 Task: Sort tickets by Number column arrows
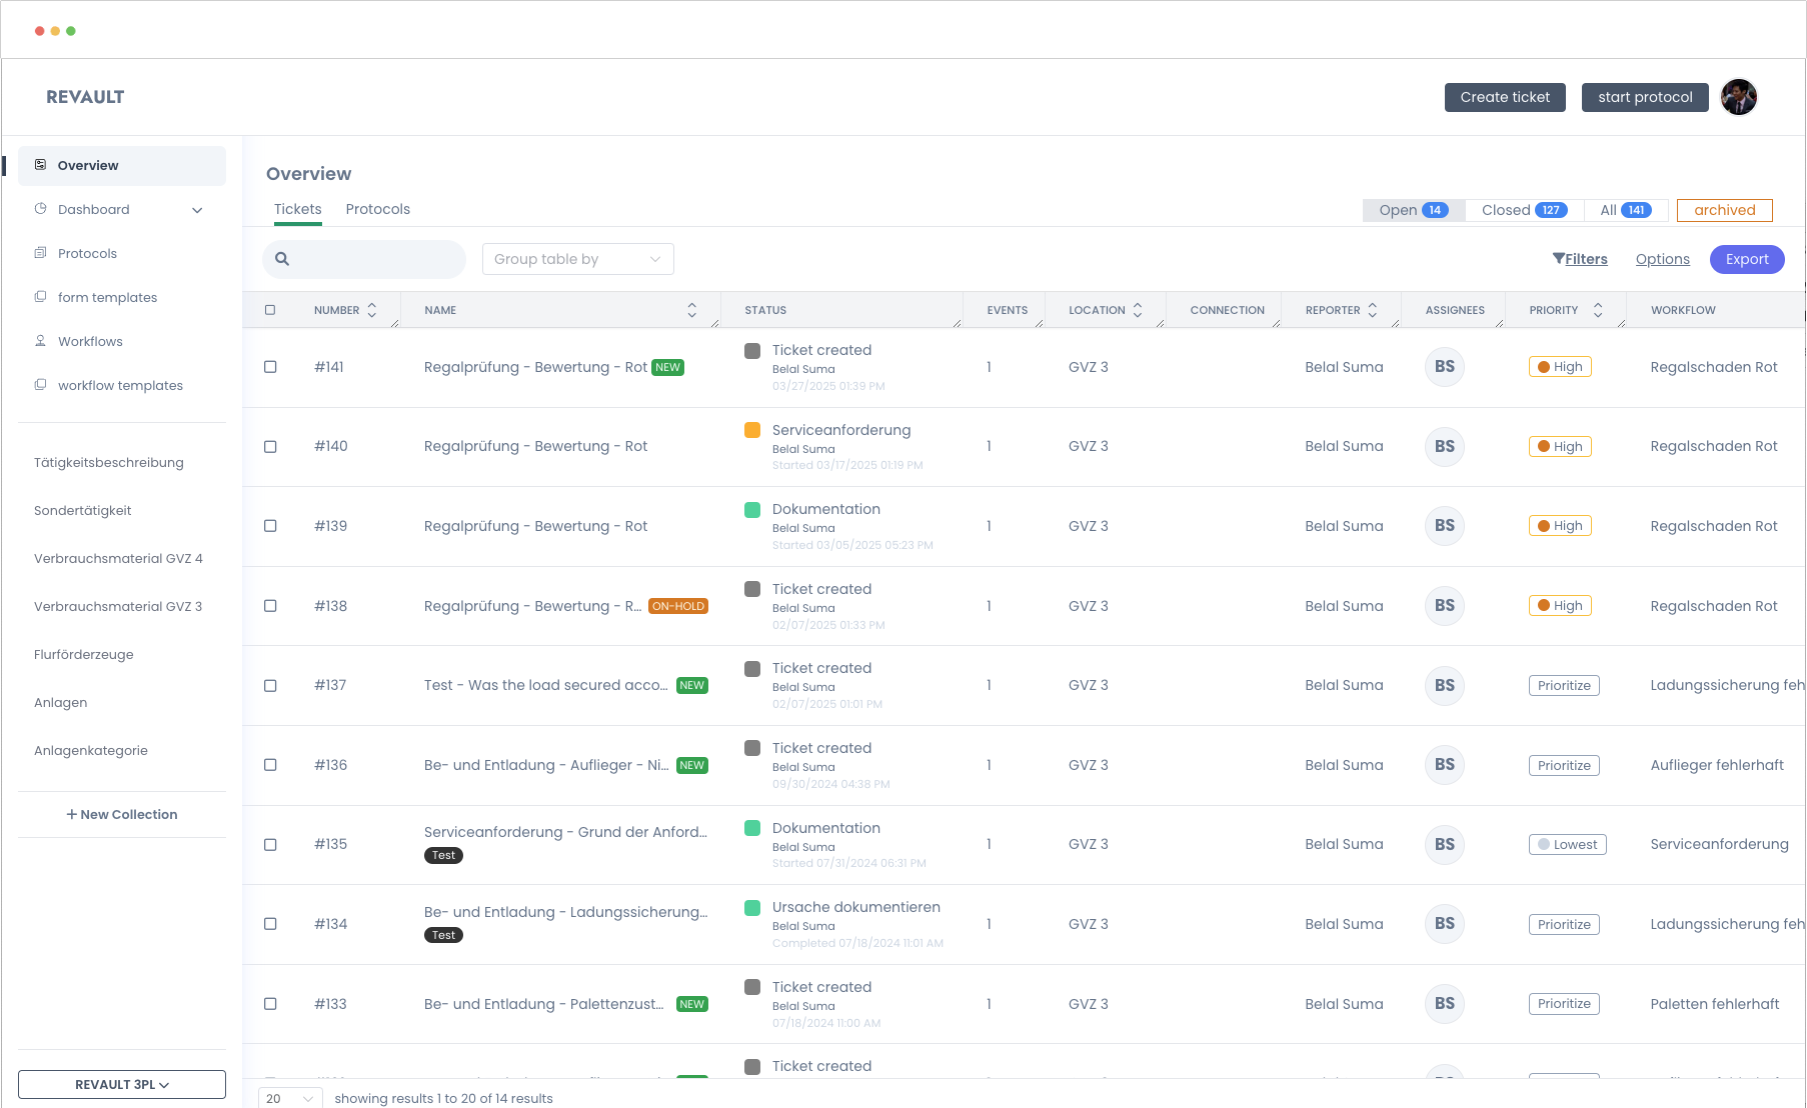[372, 310]
